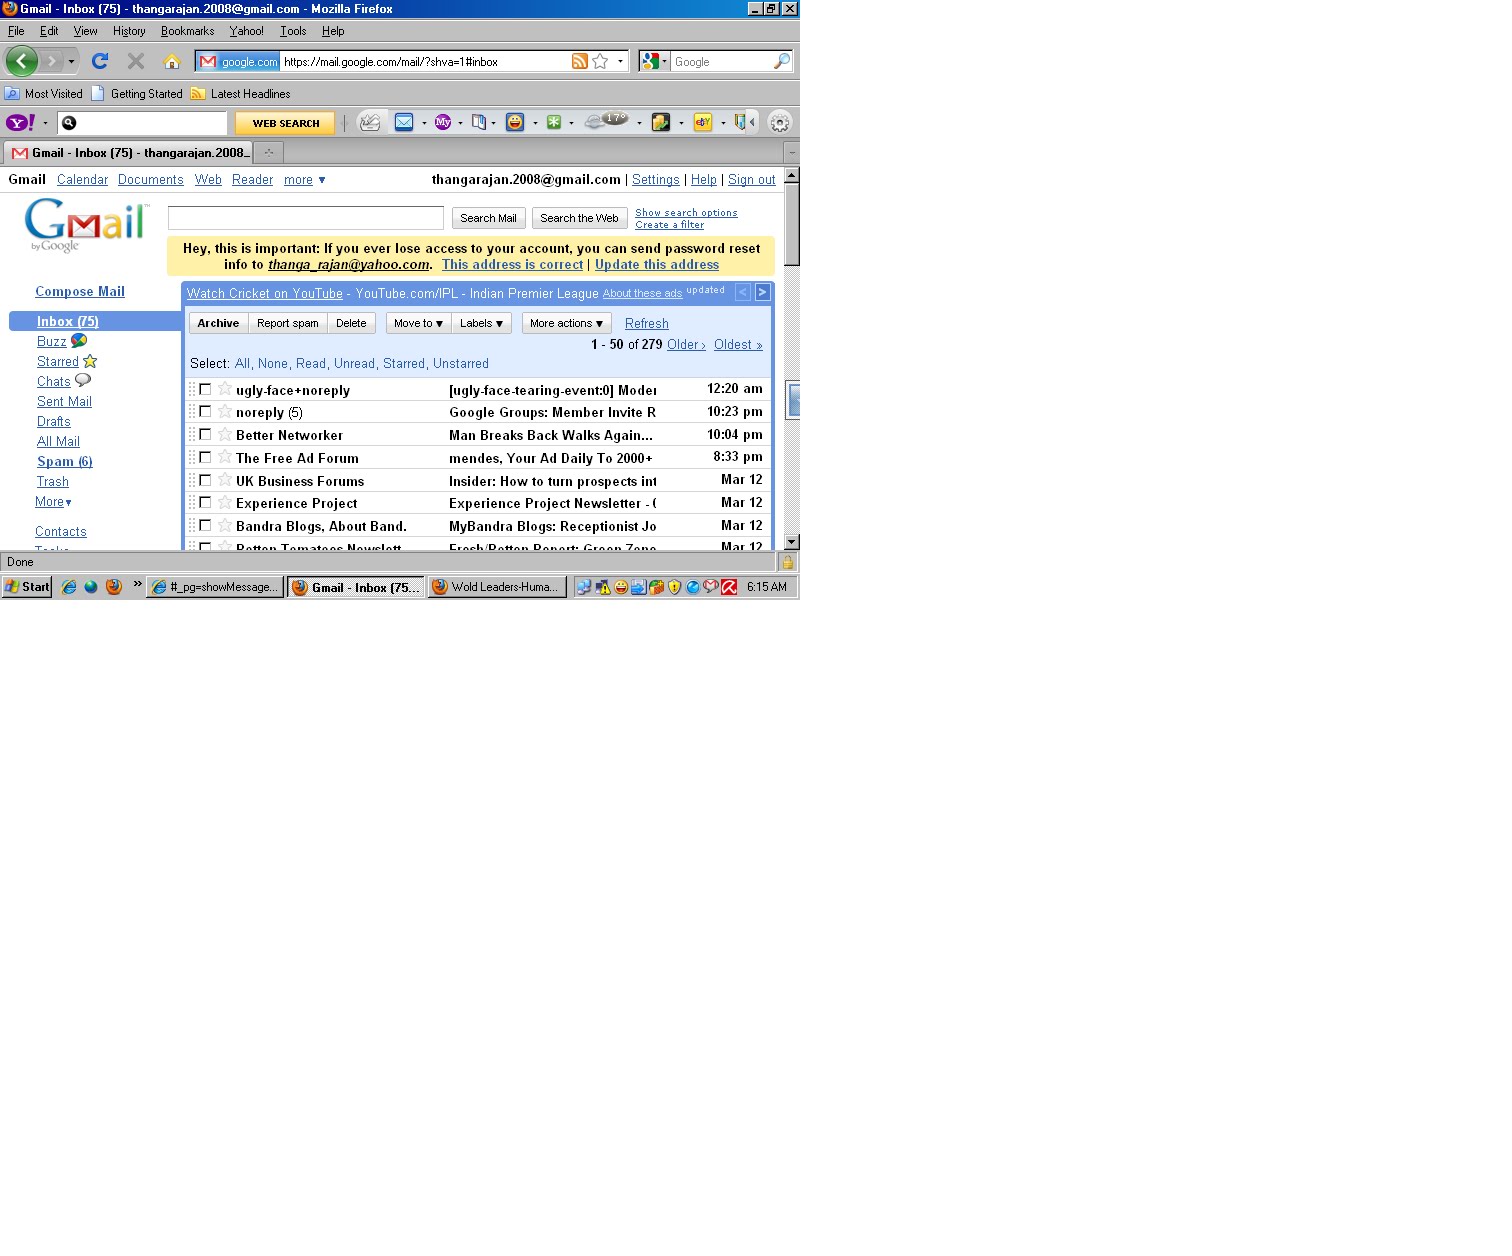Click Compose Mail
Screen dimensions: 1512x1256
80,292
